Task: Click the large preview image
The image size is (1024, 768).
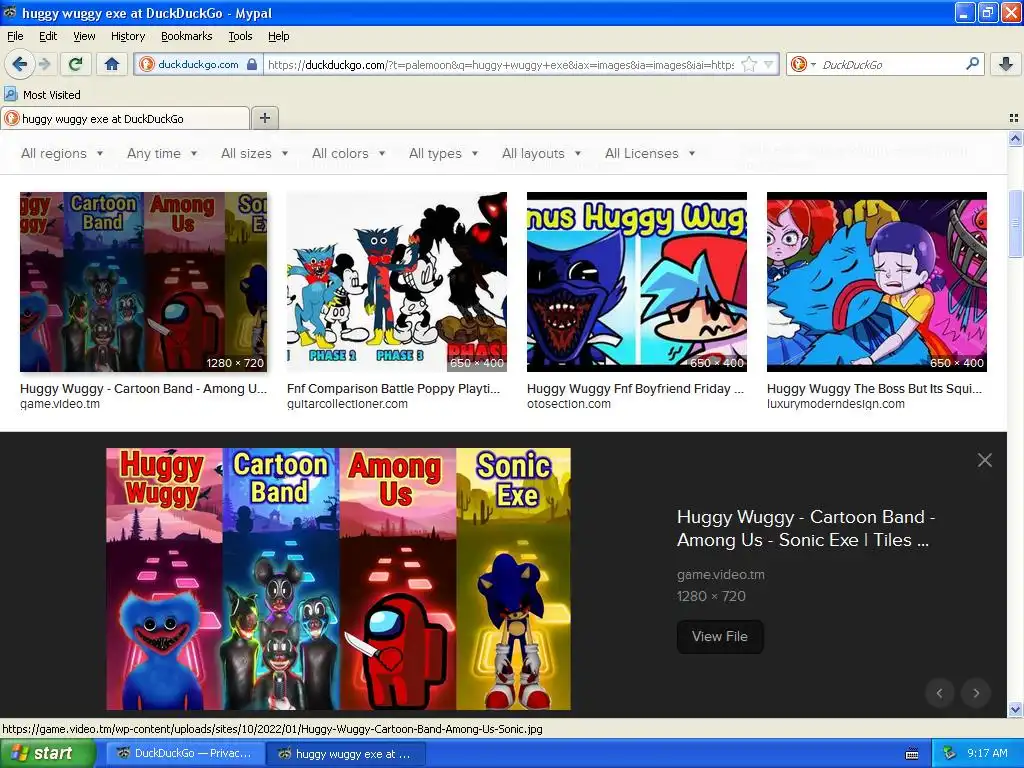Action: pos(338,579)
